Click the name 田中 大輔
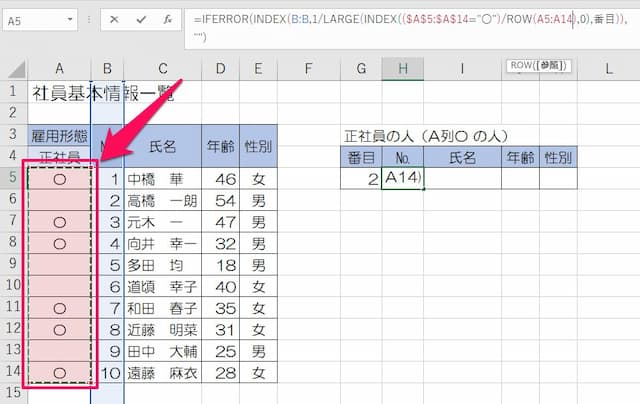 pyautogui.click(x=162, y=351)
